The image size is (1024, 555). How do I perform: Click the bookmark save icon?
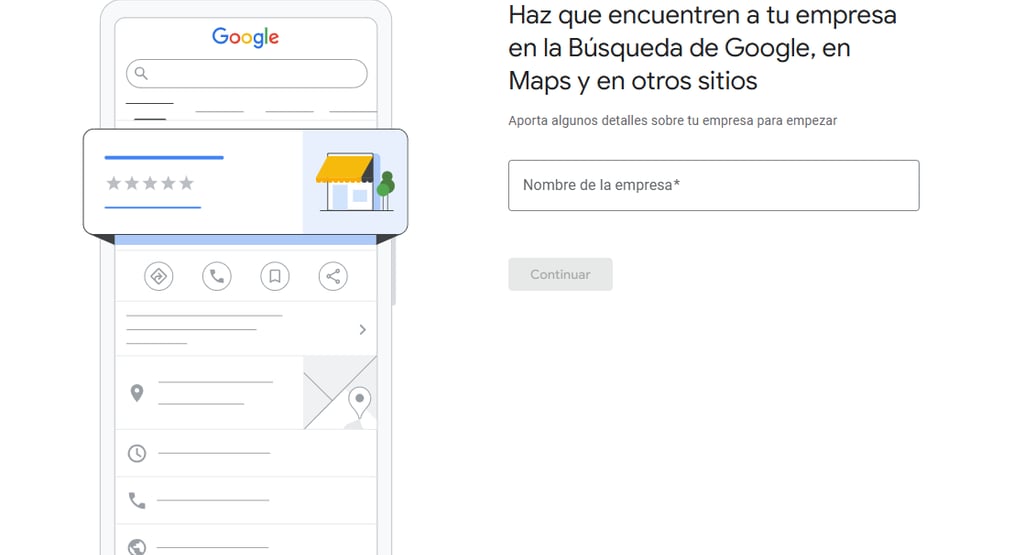[275, 276]
